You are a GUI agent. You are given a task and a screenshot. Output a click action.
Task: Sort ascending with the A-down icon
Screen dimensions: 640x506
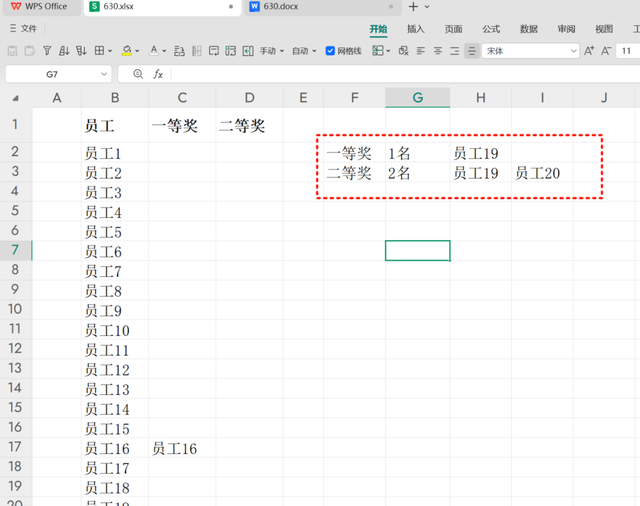tap(64, 51)
